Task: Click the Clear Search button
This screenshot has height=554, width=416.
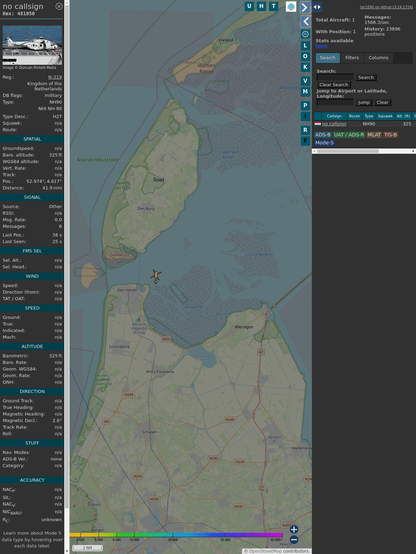Action: 334,85
